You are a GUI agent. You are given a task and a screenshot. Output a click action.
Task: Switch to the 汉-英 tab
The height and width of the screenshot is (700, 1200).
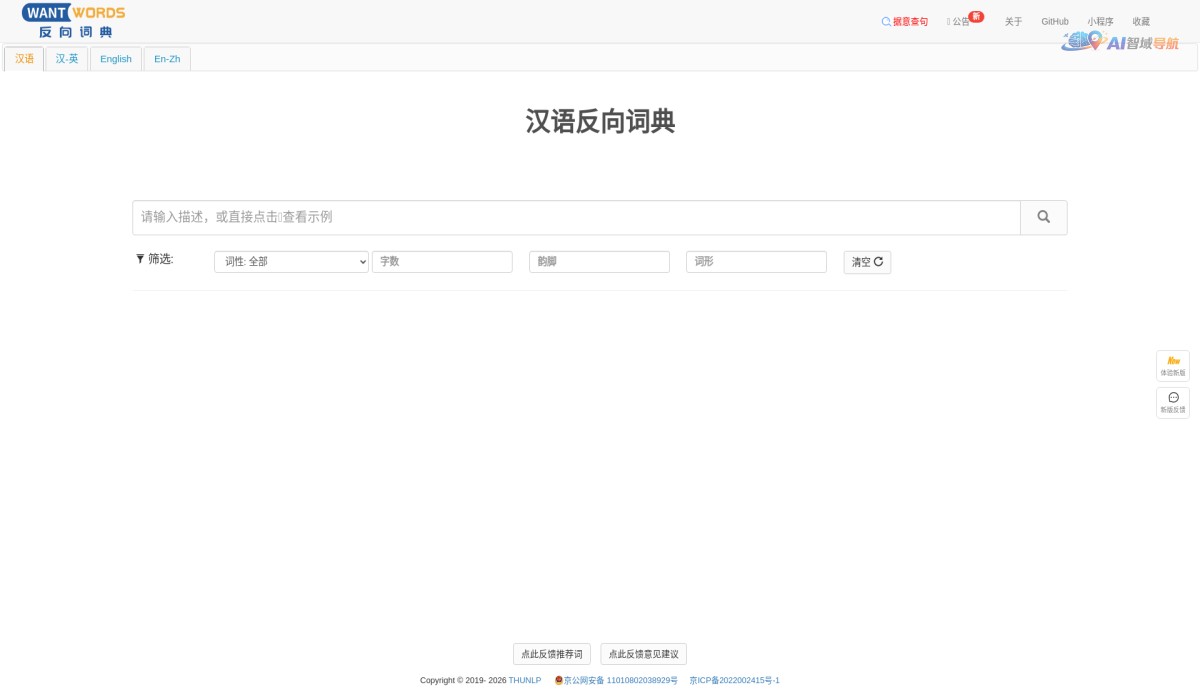click(x=66, y=59)
